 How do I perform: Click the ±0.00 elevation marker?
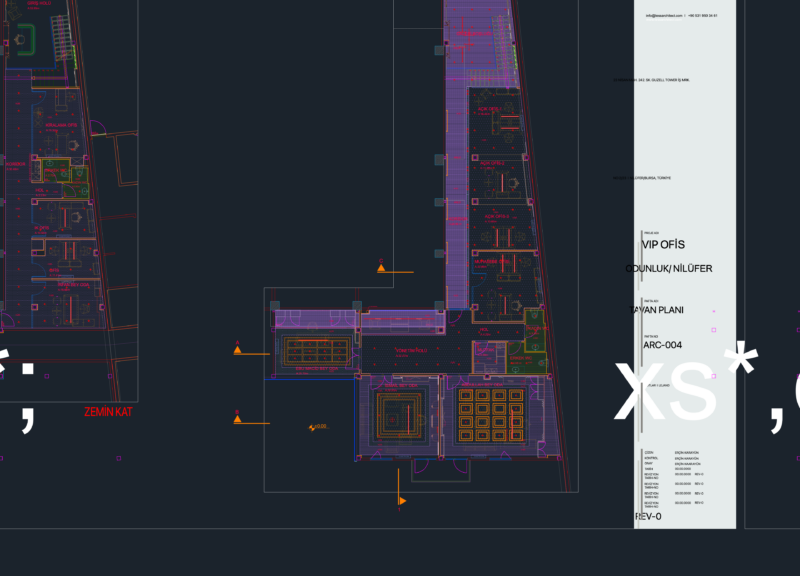[318, 427]
